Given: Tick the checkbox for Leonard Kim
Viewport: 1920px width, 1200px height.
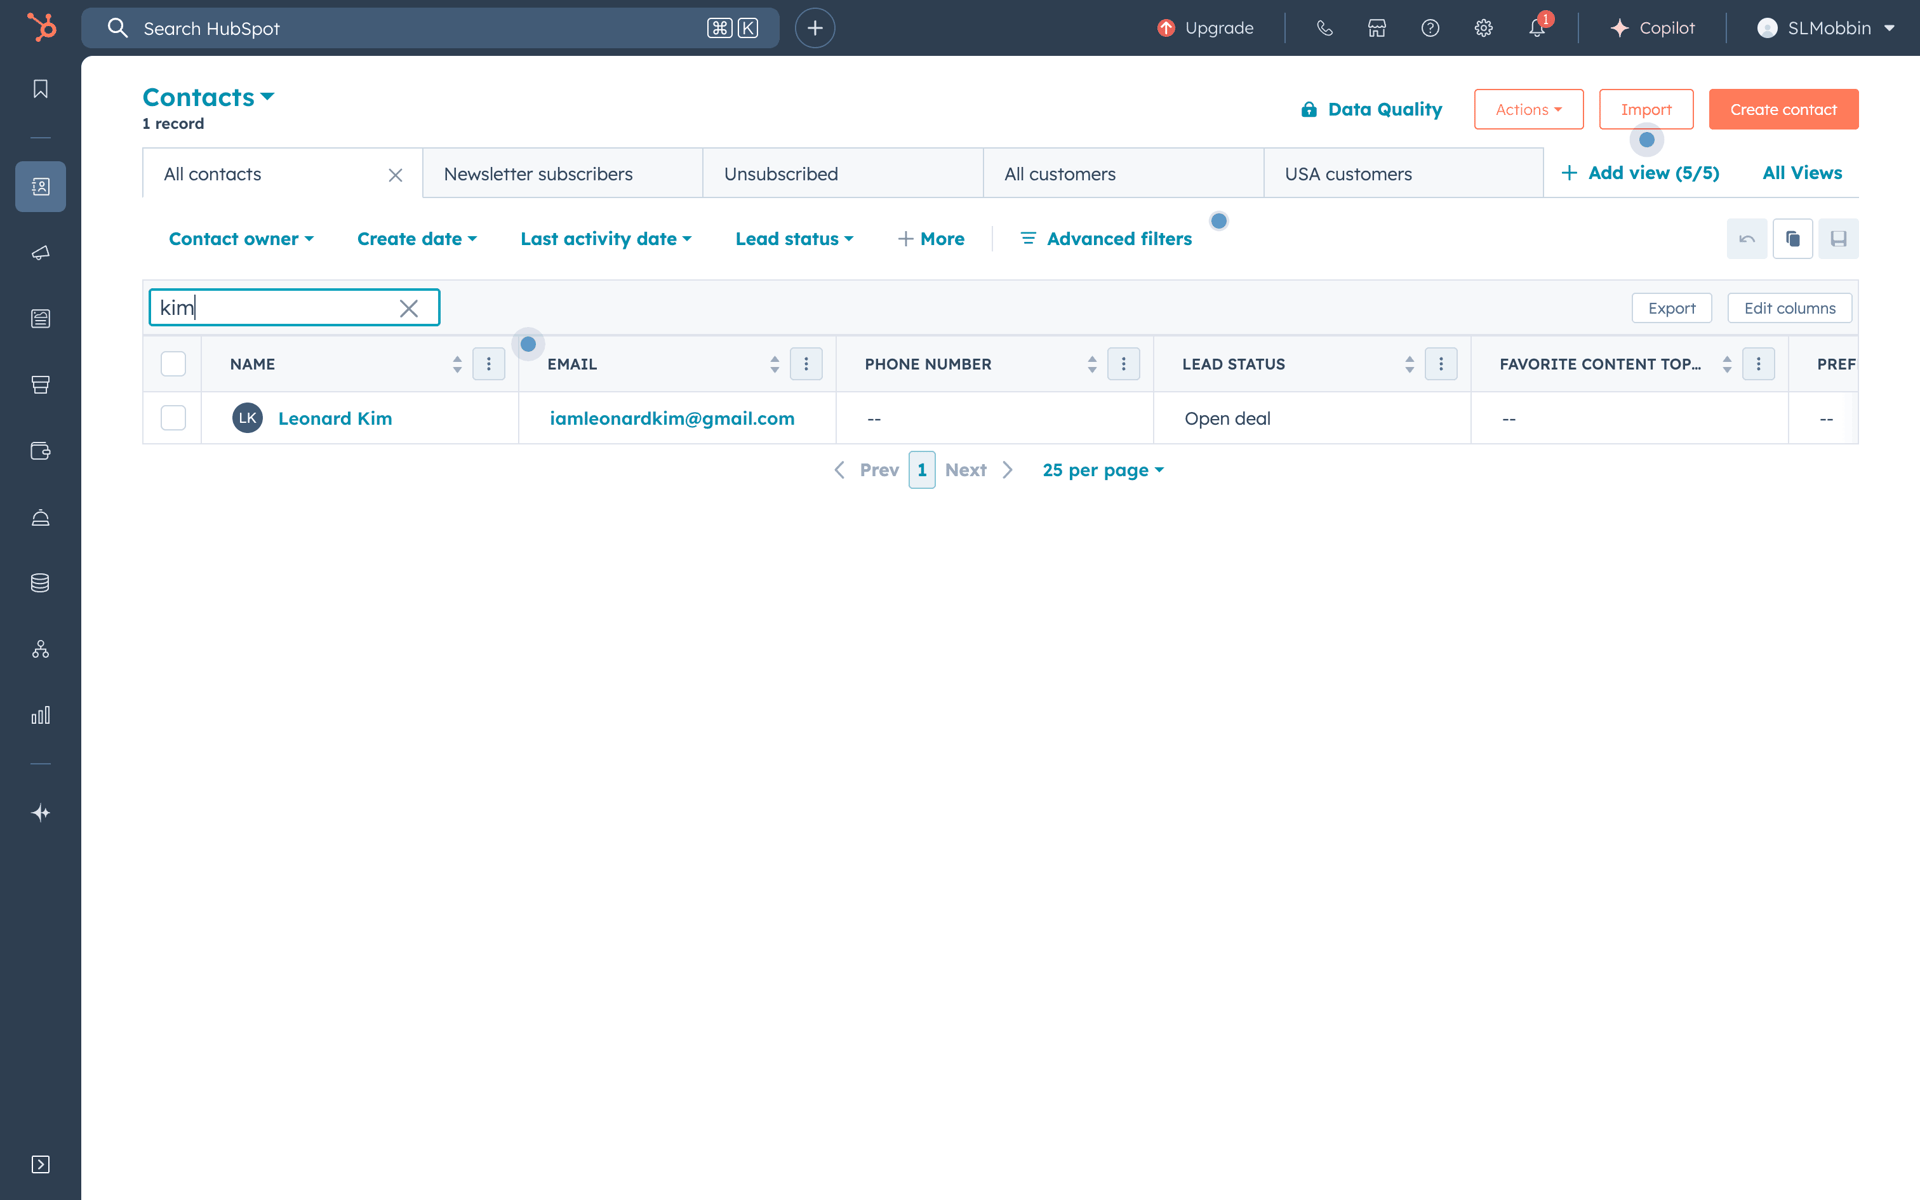Looking at the screenshot, I should [x=173, y=418].
